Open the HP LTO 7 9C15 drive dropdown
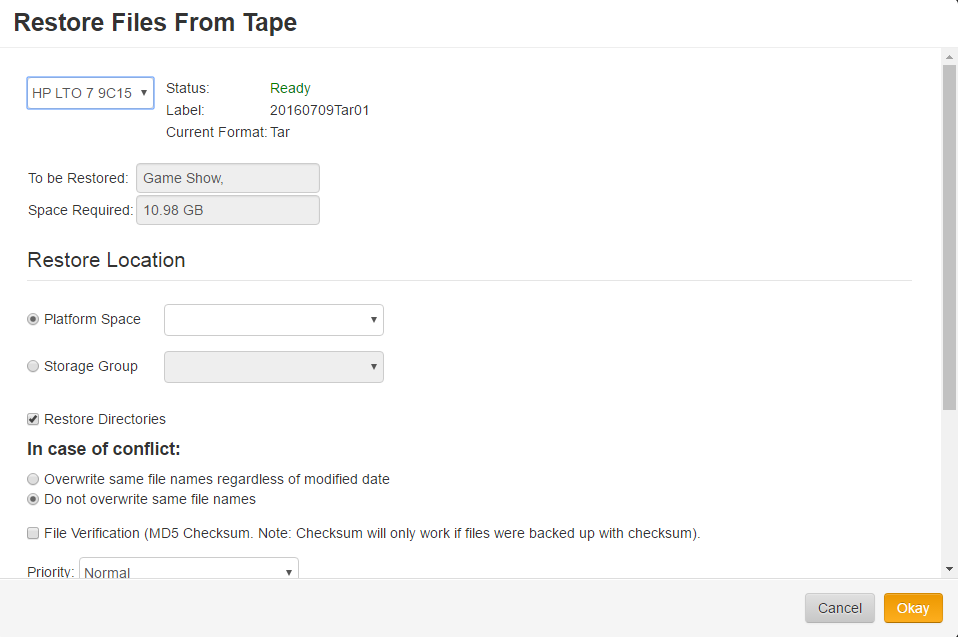This screenshot has width=958, height=637. tap(90, 93)
